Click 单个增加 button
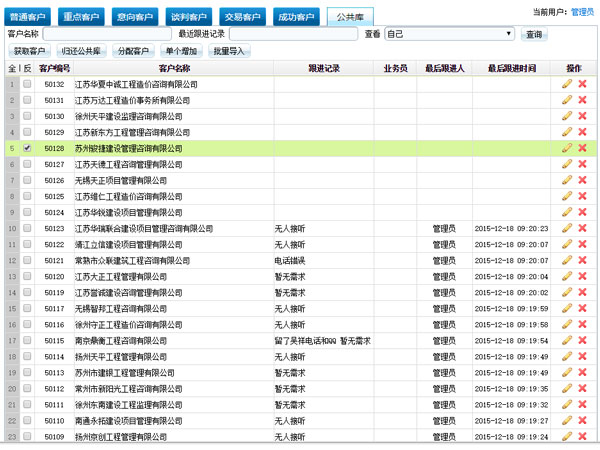The width and height of the screenshot is (600, 450). pyautogui.click(x=181, y=51)
